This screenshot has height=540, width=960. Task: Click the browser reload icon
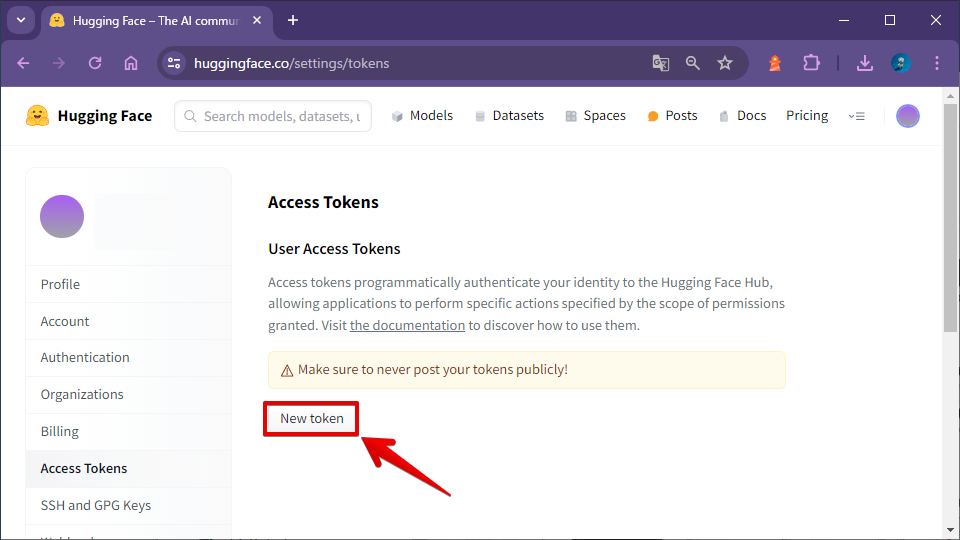pos(95,63)
